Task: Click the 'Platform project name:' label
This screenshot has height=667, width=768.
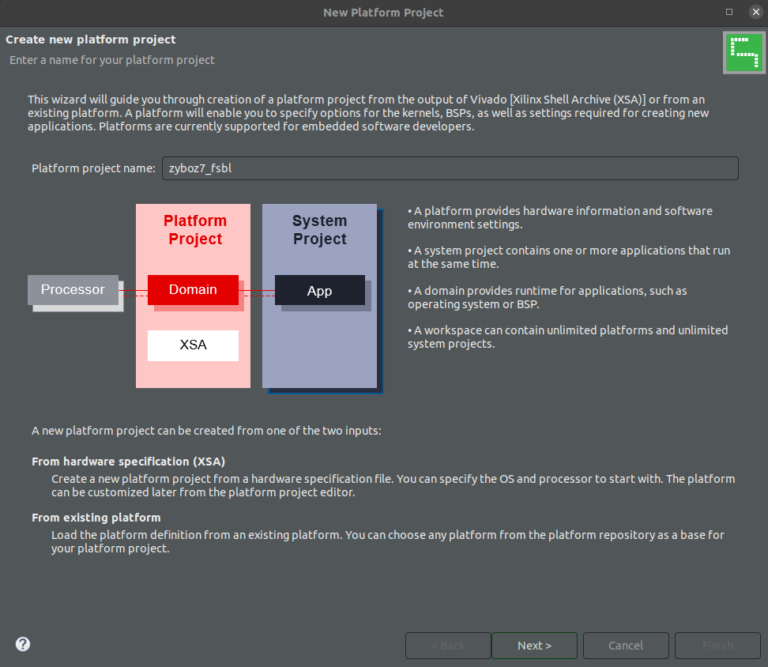Action: 93,168
